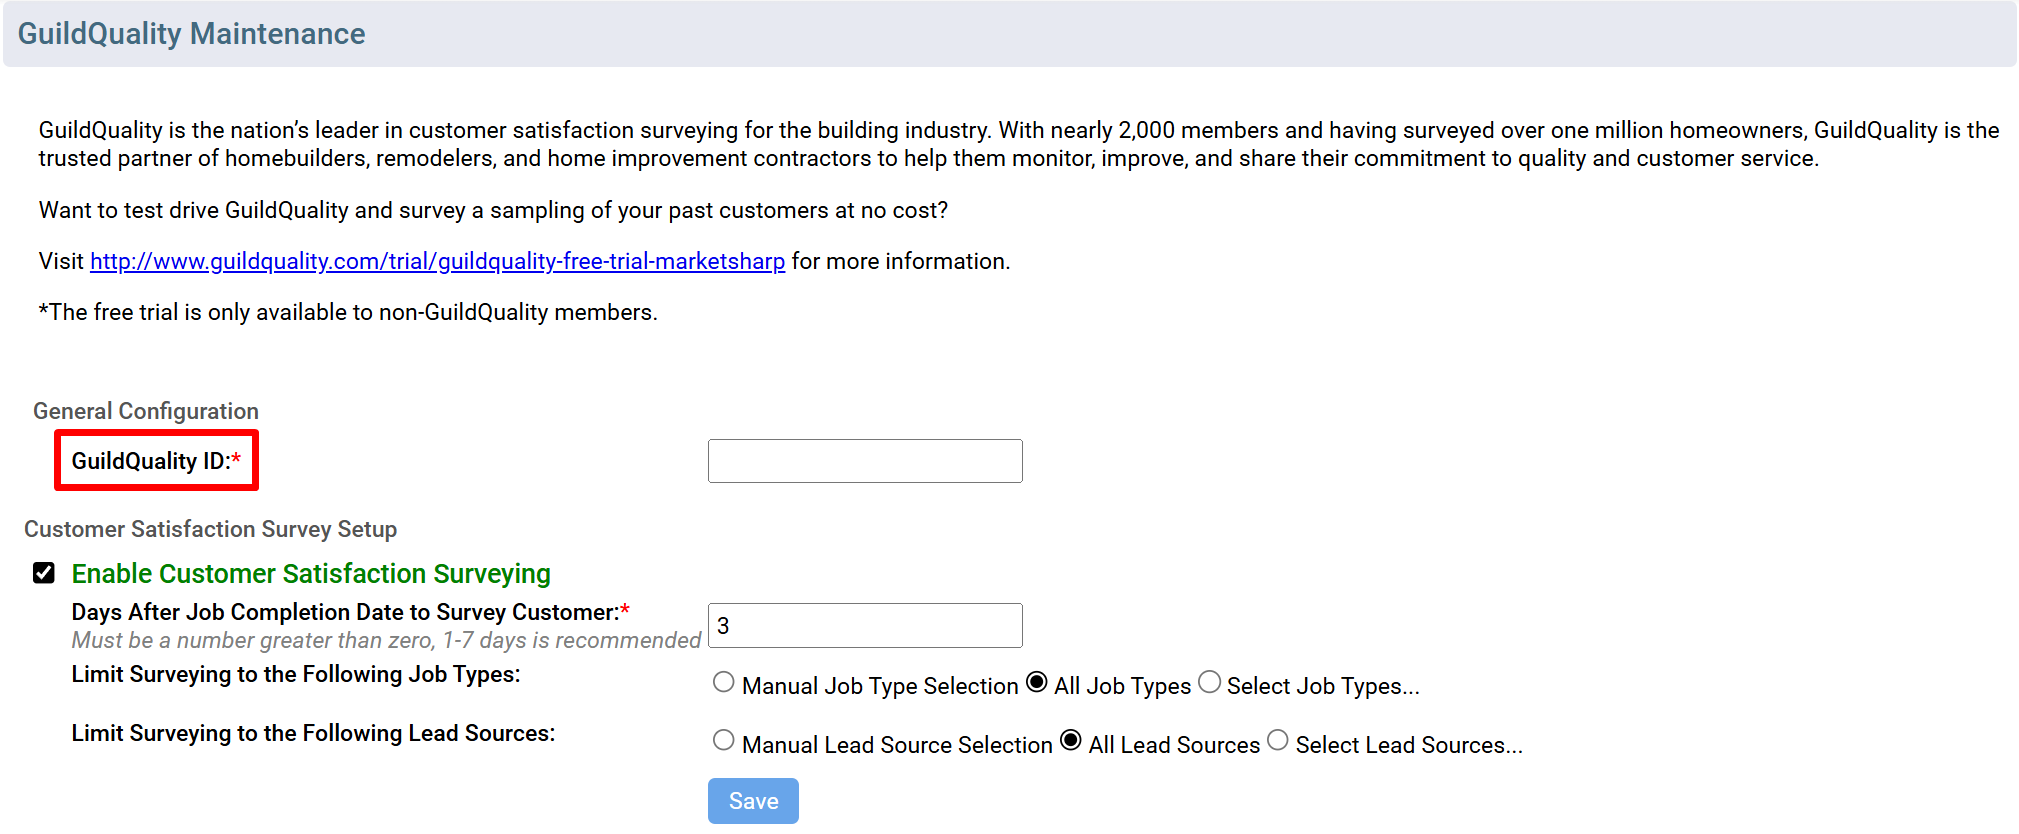
Task: Click the GuildQuality Maintenance page heading
Action: tap(192, 34)
